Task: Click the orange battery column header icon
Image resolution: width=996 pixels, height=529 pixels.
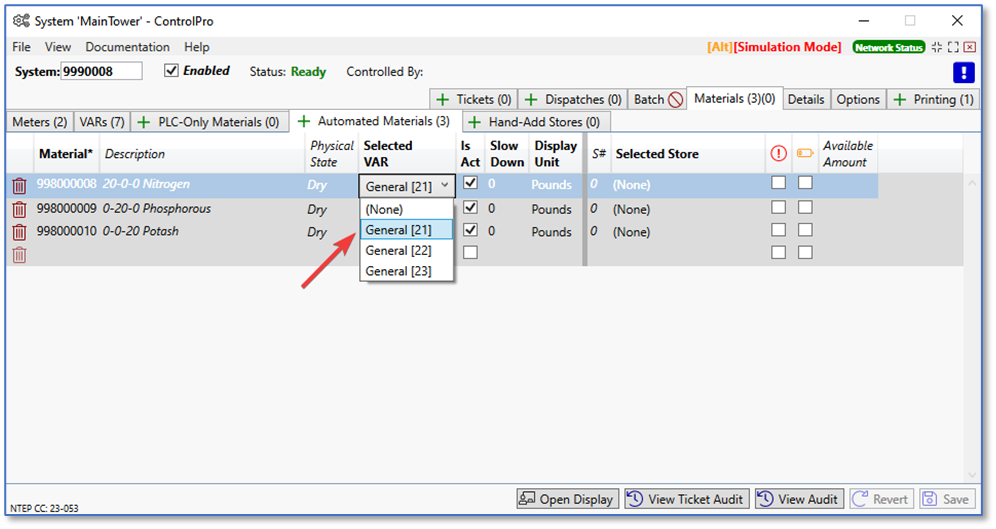Action: 804,154
